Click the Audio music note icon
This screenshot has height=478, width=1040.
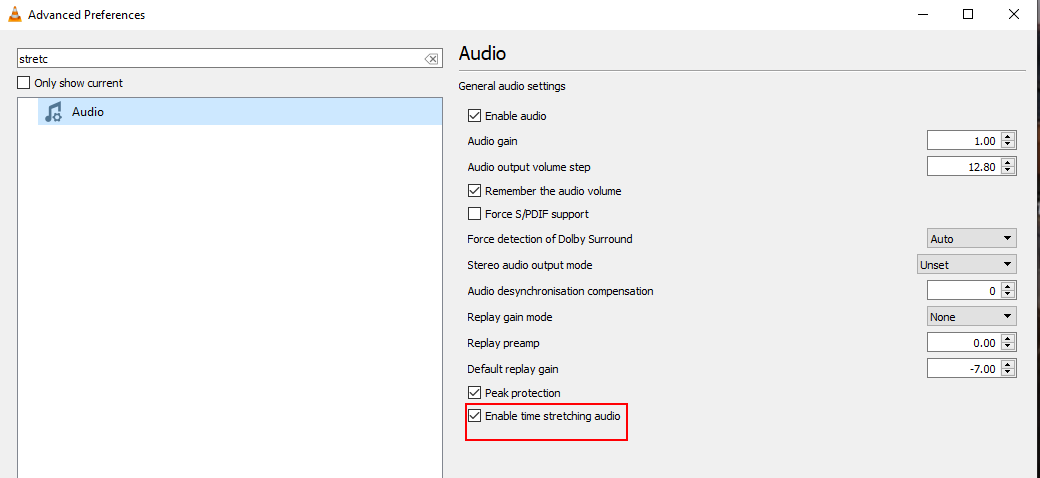pyautogui.click(x=54, y=112)
